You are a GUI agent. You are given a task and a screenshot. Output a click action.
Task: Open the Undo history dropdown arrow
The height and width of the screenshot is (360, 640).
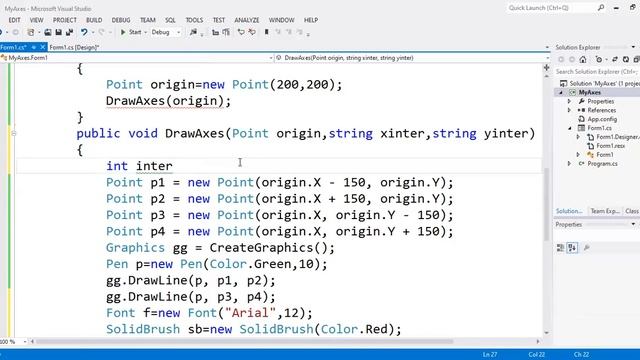tap(93, 32)
